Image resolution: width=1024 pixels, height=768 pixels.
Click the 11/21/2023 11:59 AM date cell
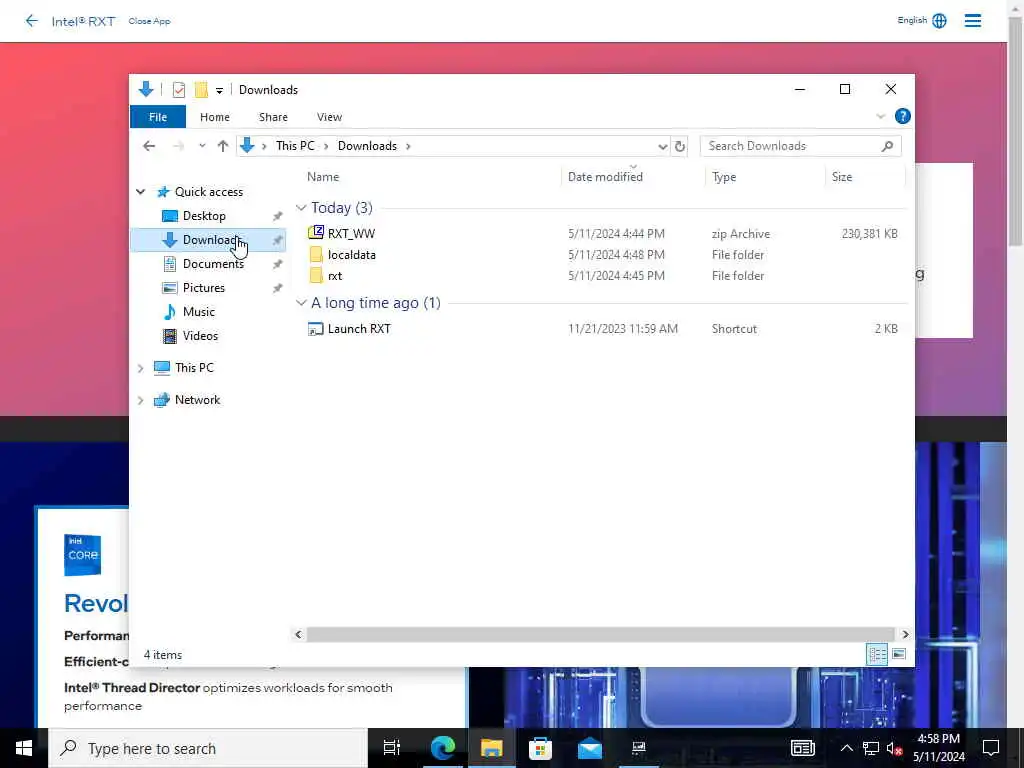(x=622, y=329)
